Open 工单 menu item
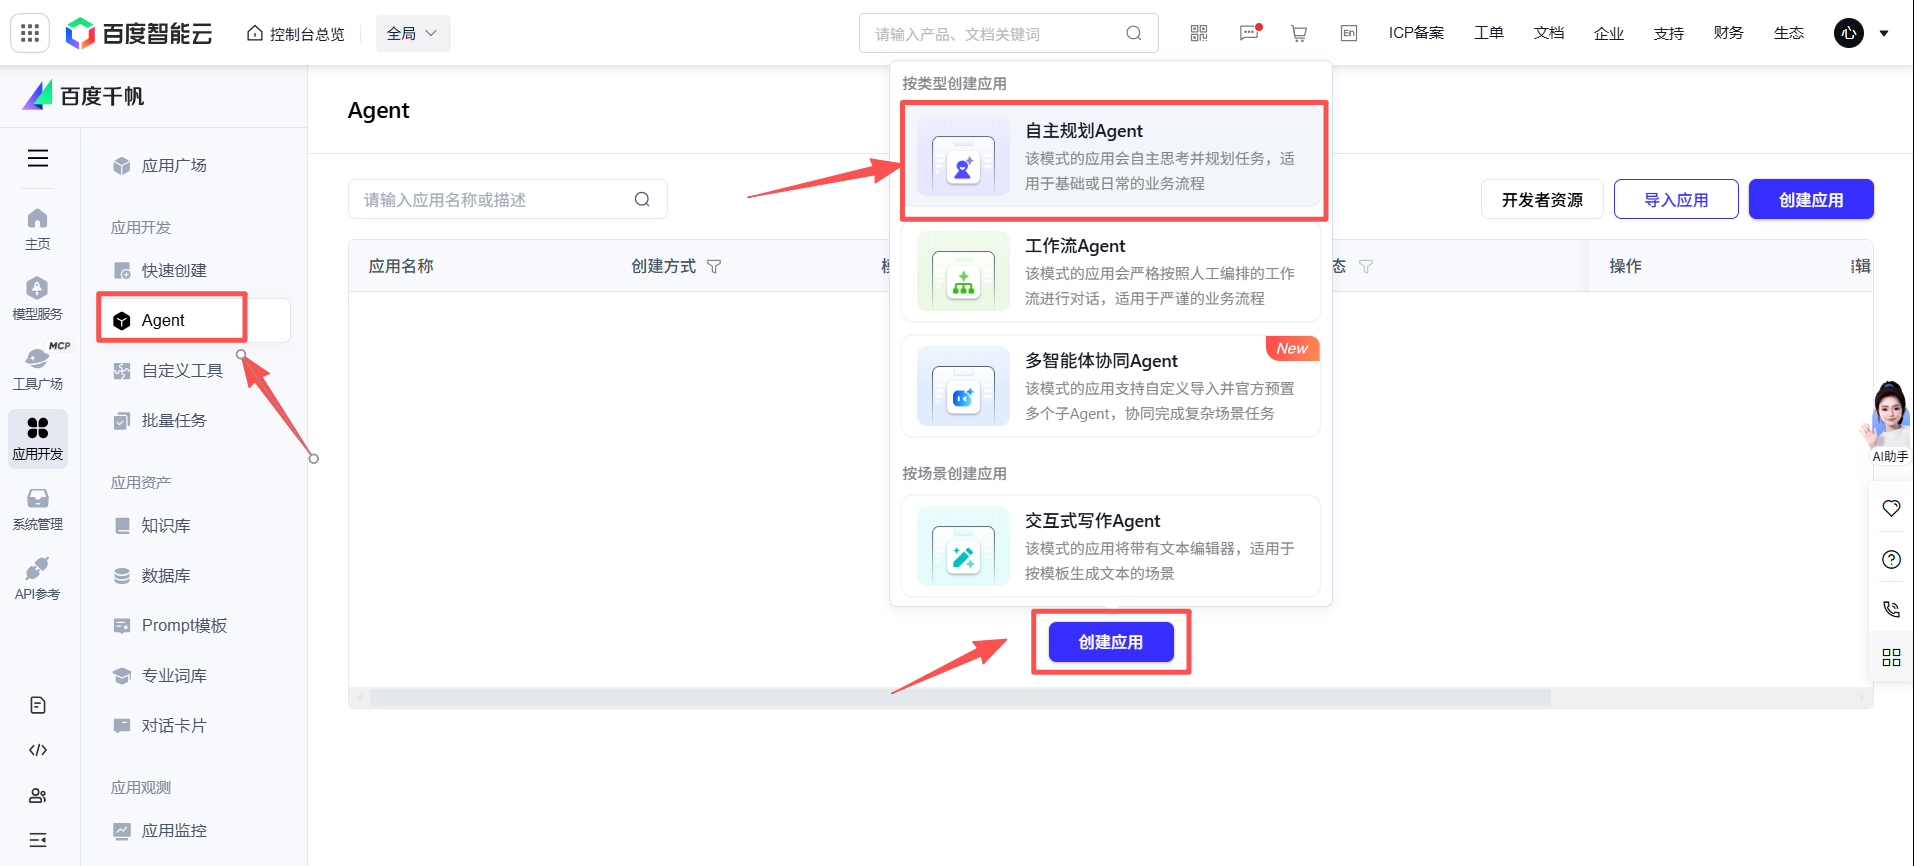Image resolution: width=1914 pixels, height=866 pixels. (x=1489, y=33)
